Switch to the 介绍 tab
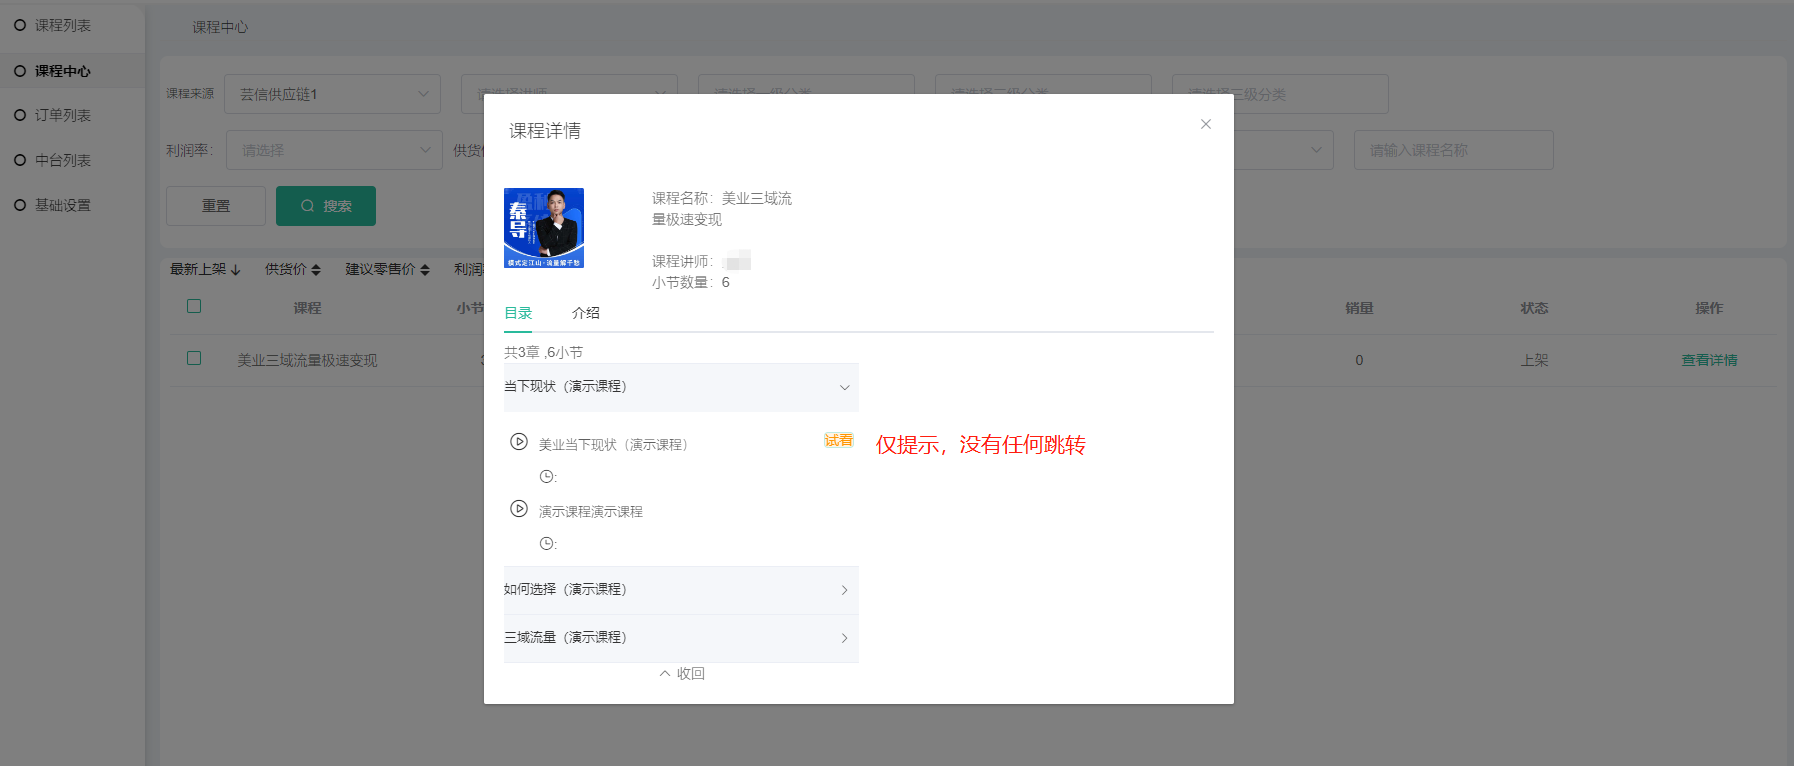 [585, 313]
